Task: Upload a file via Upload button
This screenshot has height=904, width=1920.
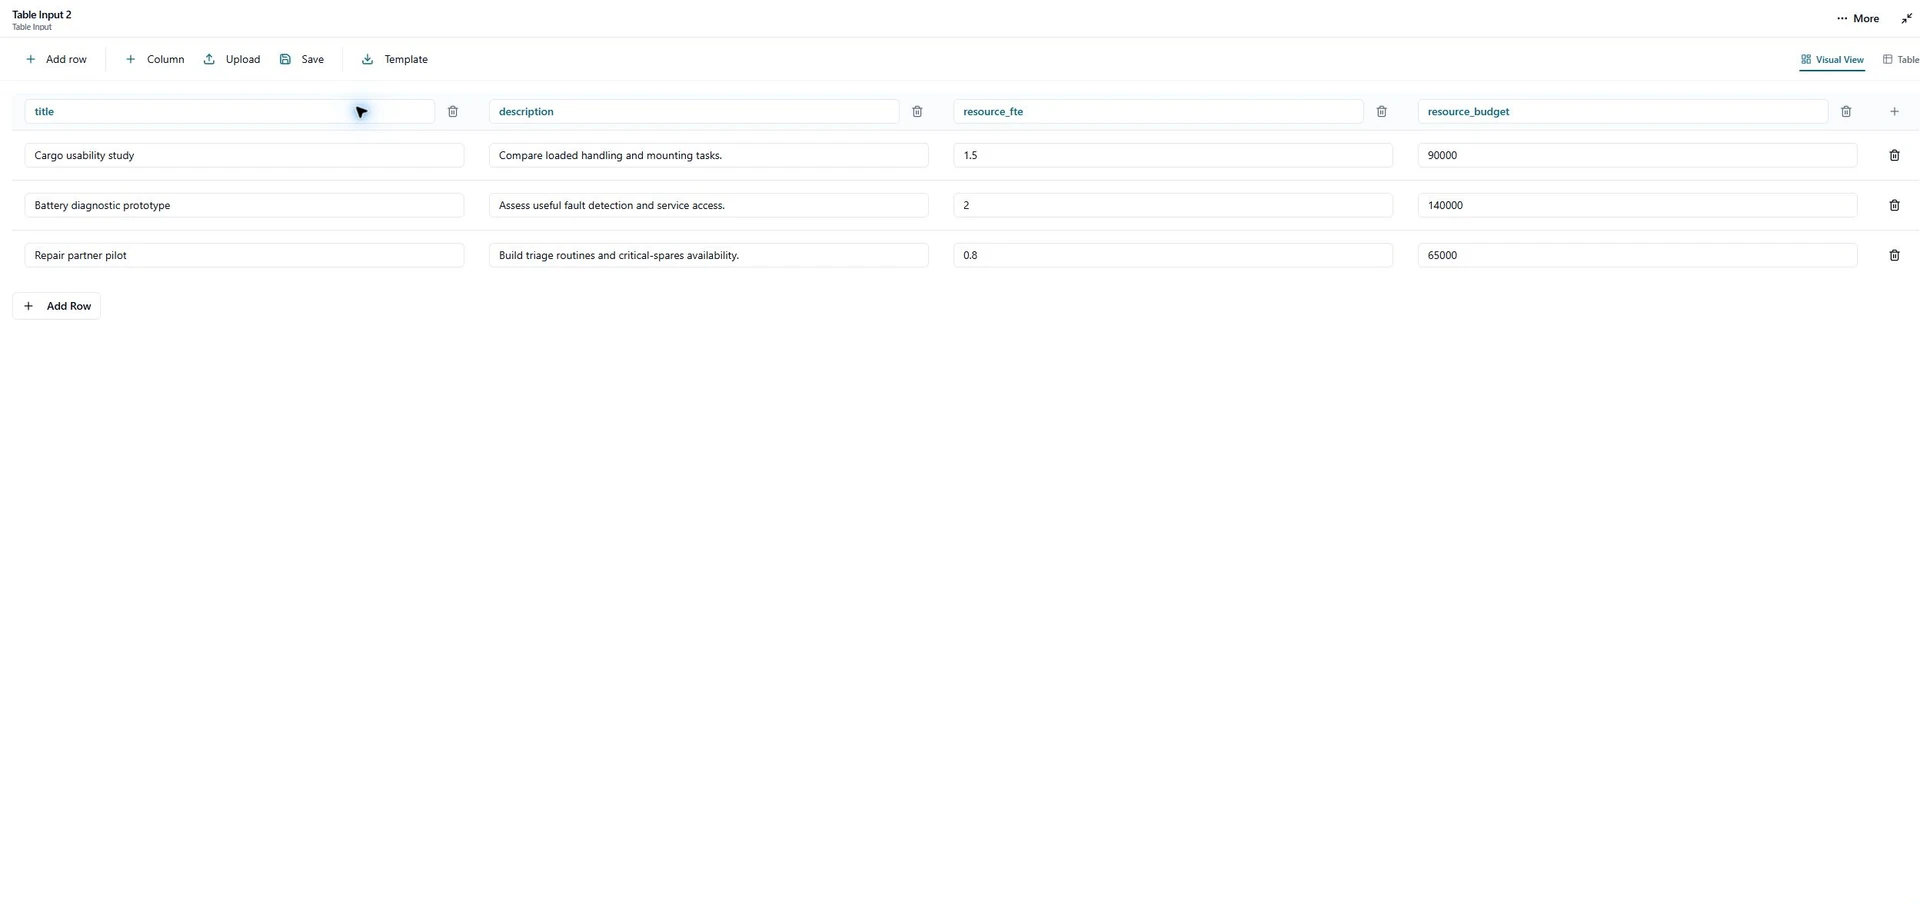Action: tap(232, 60)
